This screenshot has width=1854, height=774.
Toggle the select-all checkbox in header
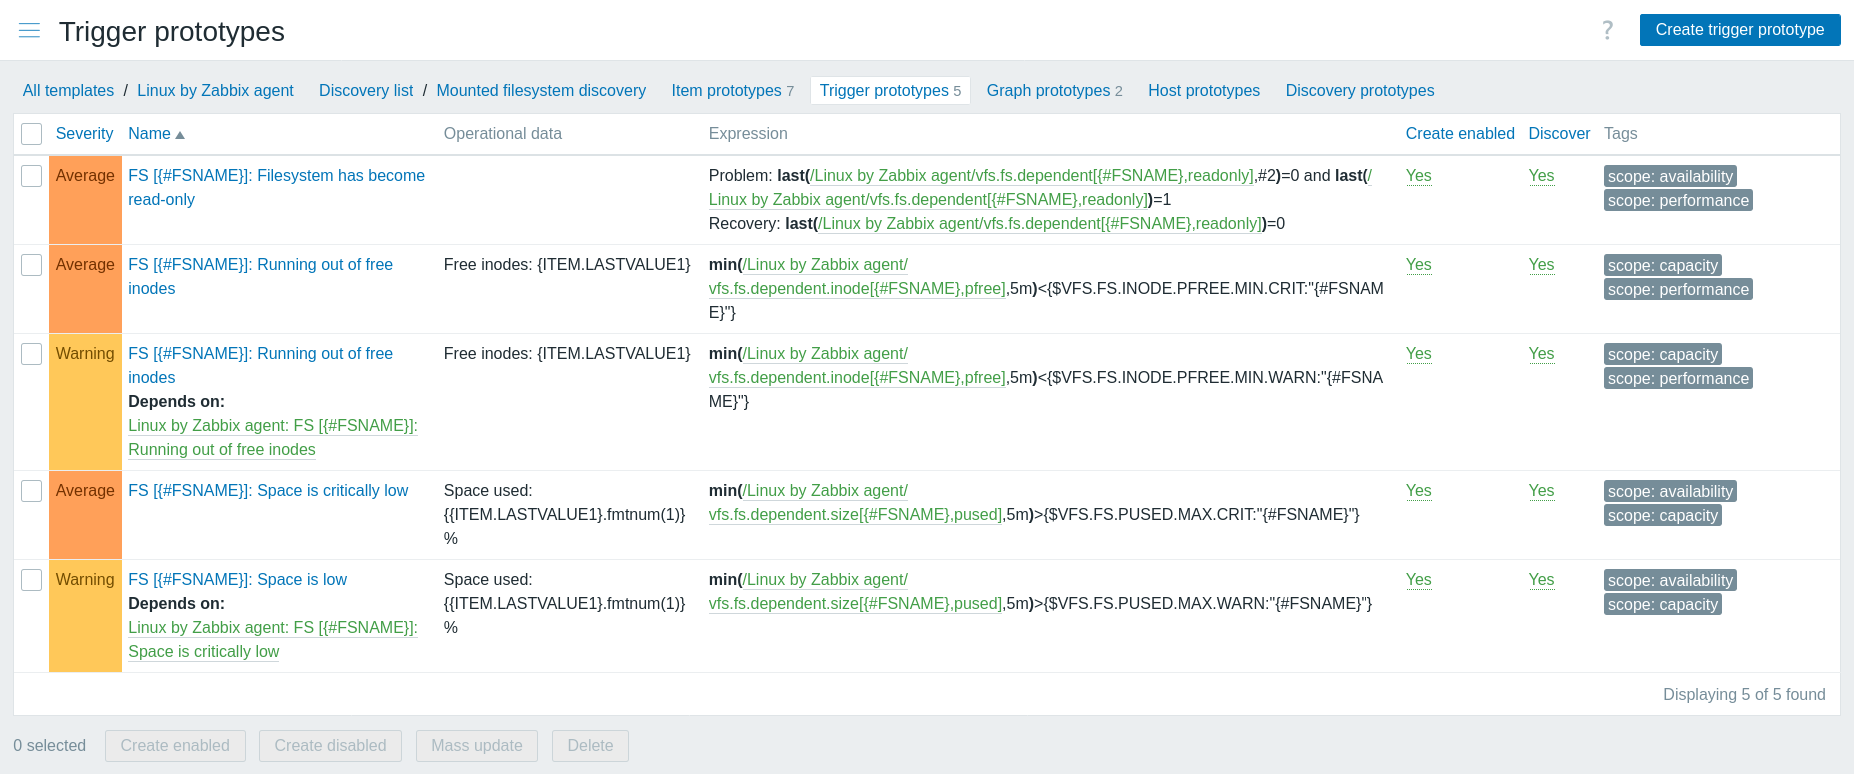[32, 134]
